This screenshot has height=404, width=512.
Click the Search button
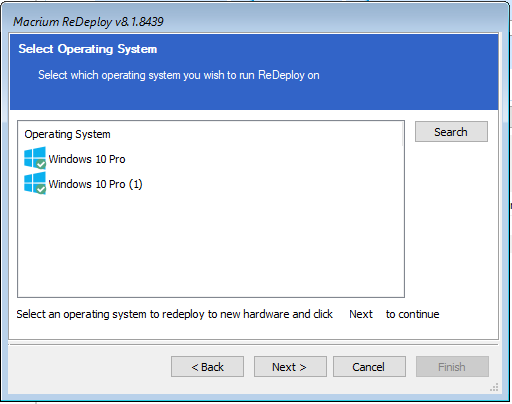[x=451, y=132]
